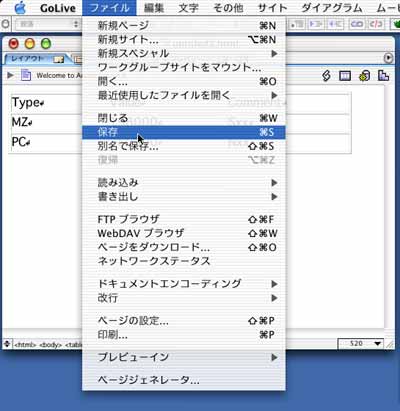Click the markup tree toggle icon in status bar
This screenshot has width=400, height=411.
point(7,343)
